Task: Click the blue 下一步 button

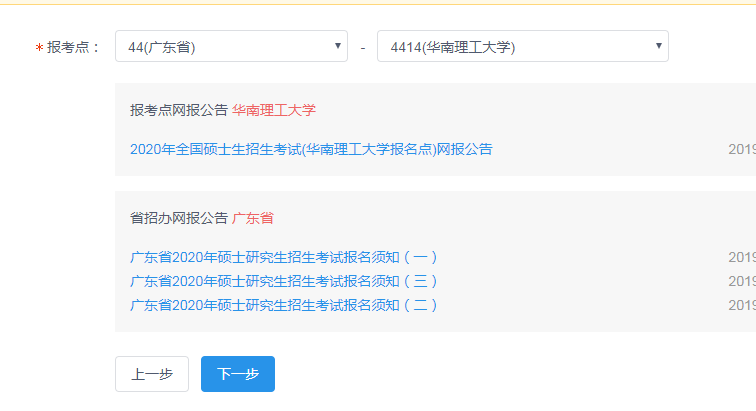Action: [x=238, y=374]
